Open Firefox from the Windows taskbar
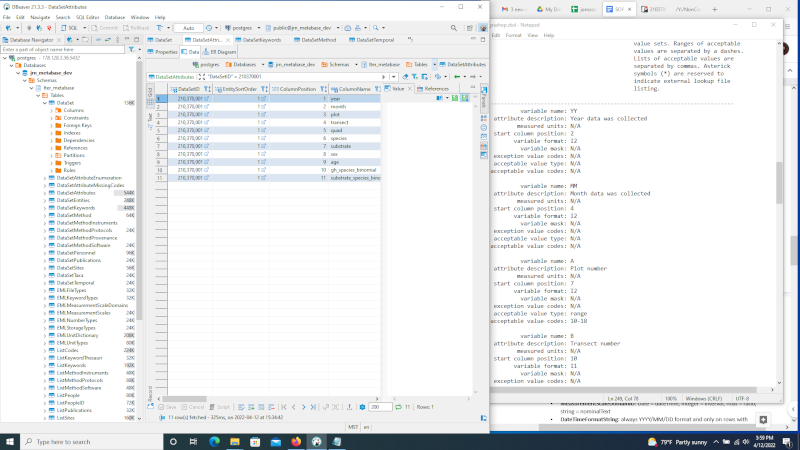Screen dimensions: 800x450 pyautogui.click(x=296, y=440)
